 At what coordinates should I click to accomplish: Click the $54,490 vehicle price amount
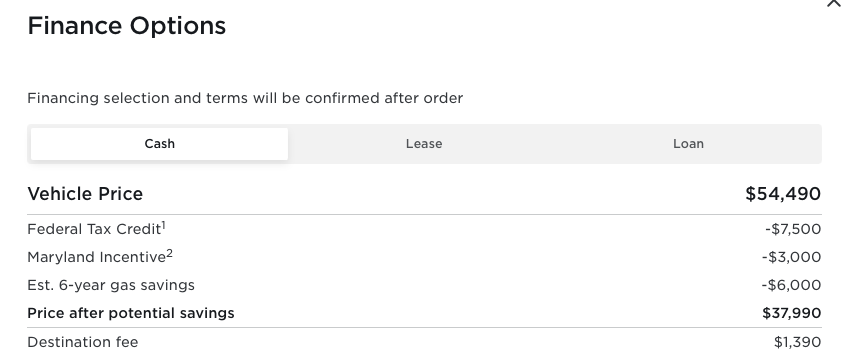783,194
